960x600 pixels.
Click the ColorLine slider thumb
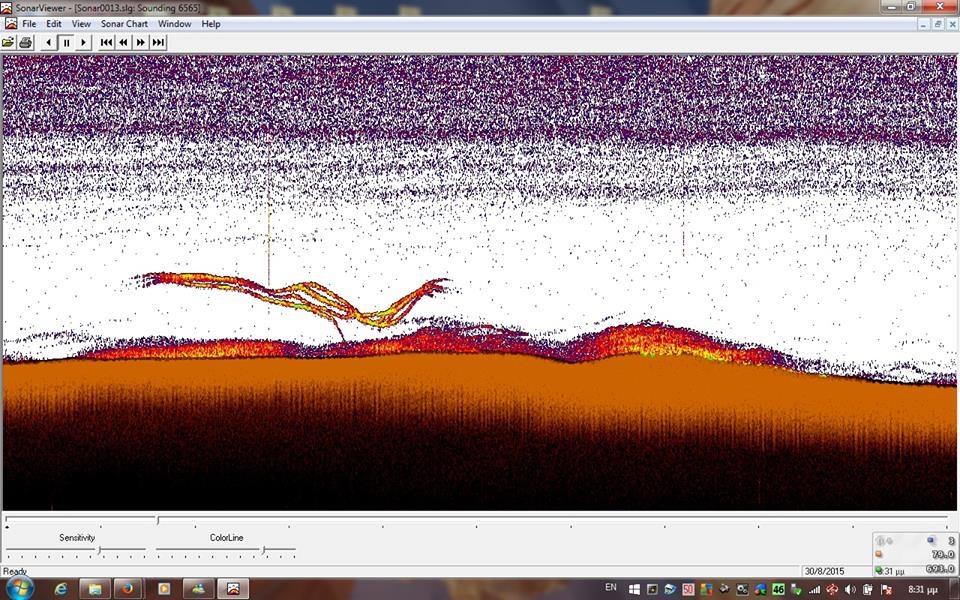point(264,550)
